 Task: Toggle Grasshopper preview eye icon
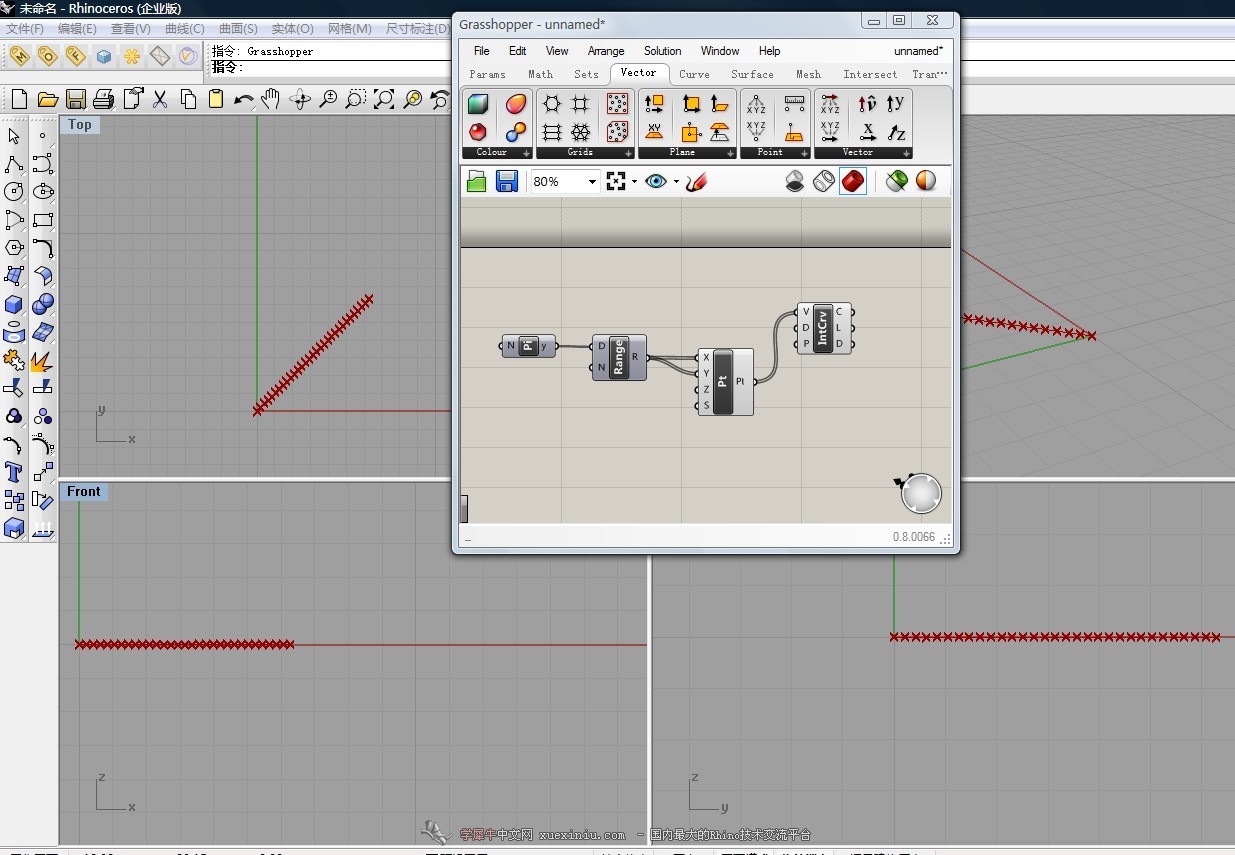[x=656, y=181]
